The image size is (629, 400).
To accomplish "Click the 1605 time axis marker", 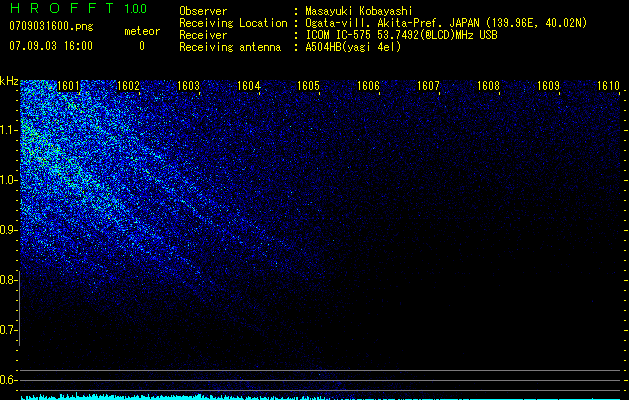I will pos(308,86).
